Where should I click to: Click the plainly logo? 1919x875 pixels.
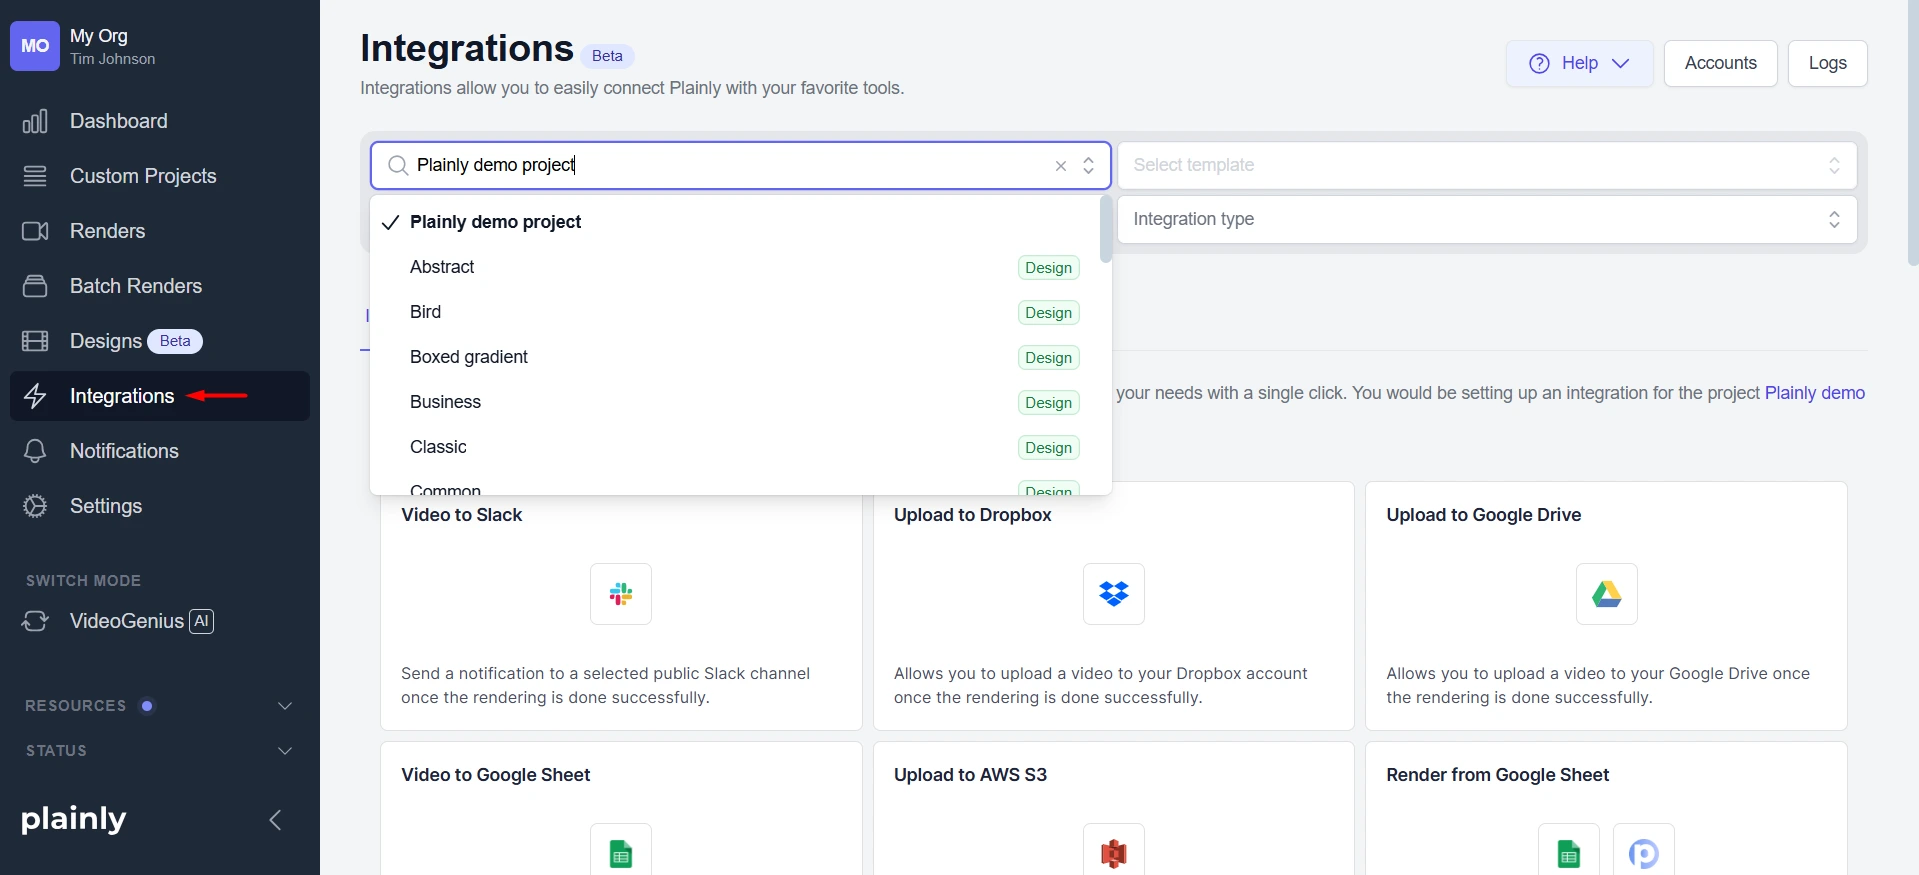(74, 819)
